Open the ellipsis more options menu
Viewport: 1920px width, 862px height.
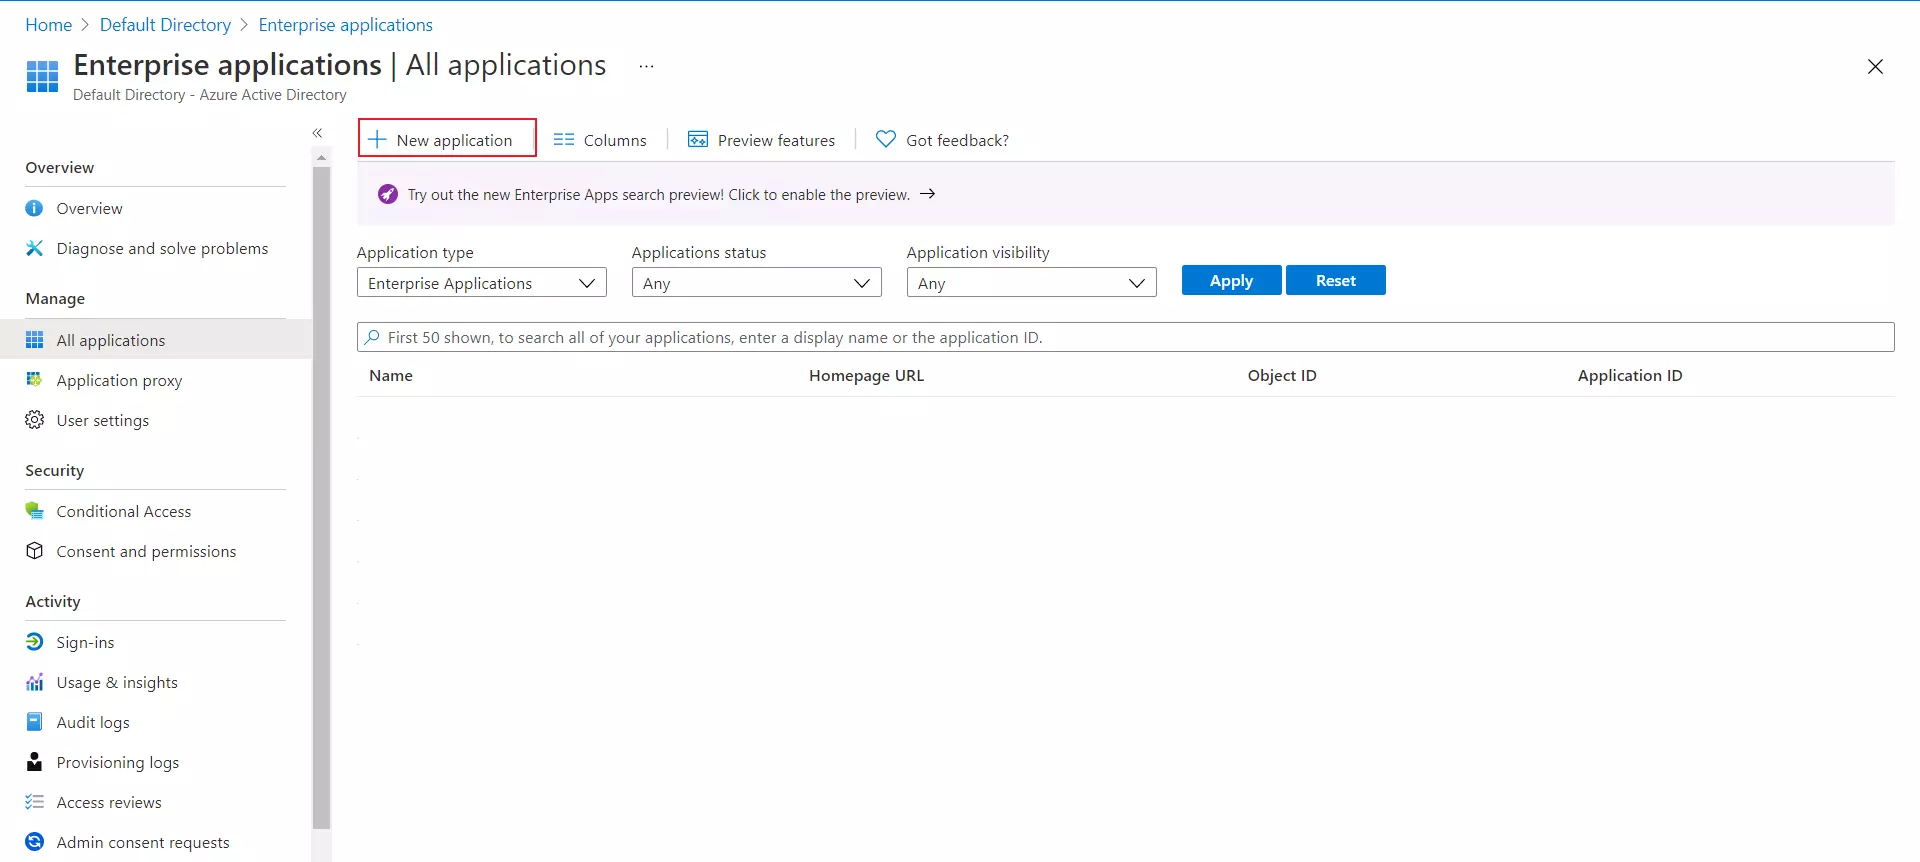[647, 66]
